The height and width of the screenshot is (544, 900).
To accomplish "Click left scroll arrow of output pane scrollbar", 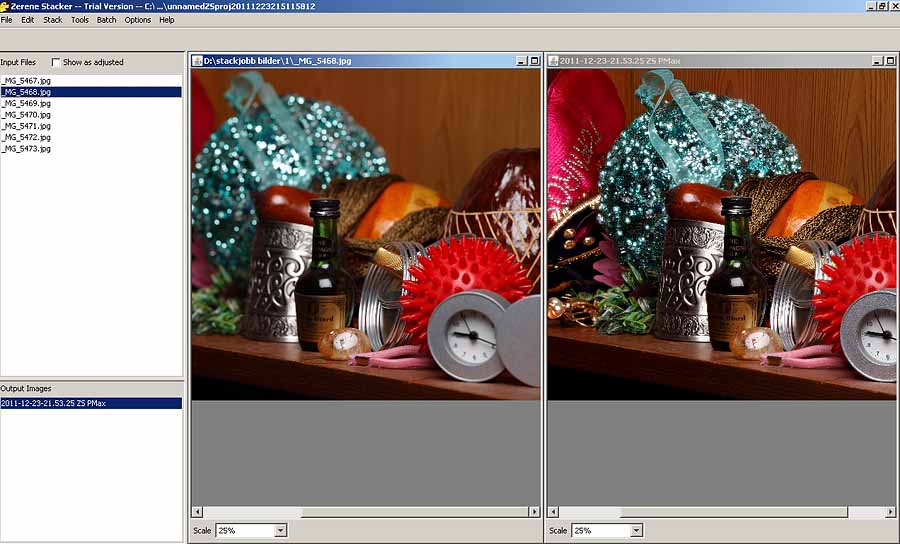I will (554, 512).
